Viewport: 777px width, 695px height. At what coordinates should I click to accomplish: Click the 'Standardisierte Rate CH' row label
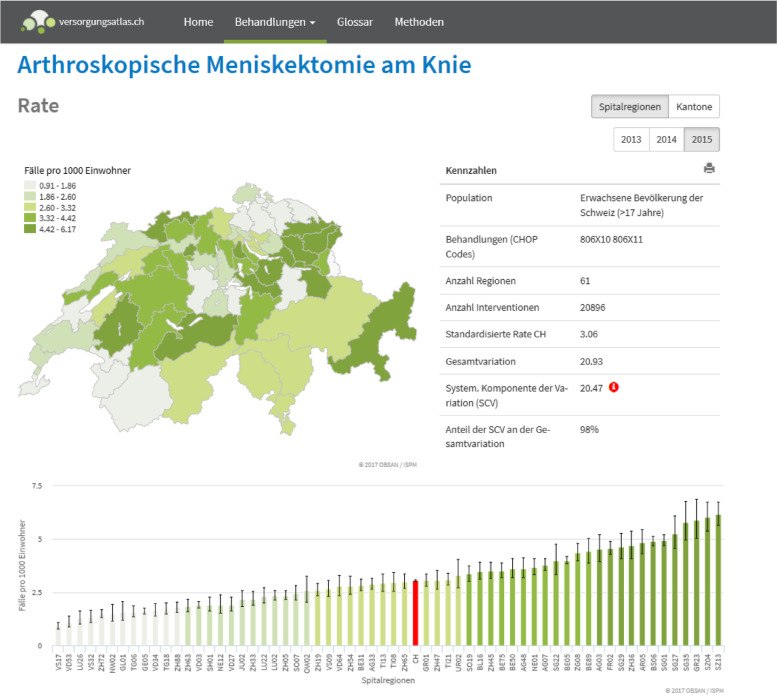click(496, 334)
